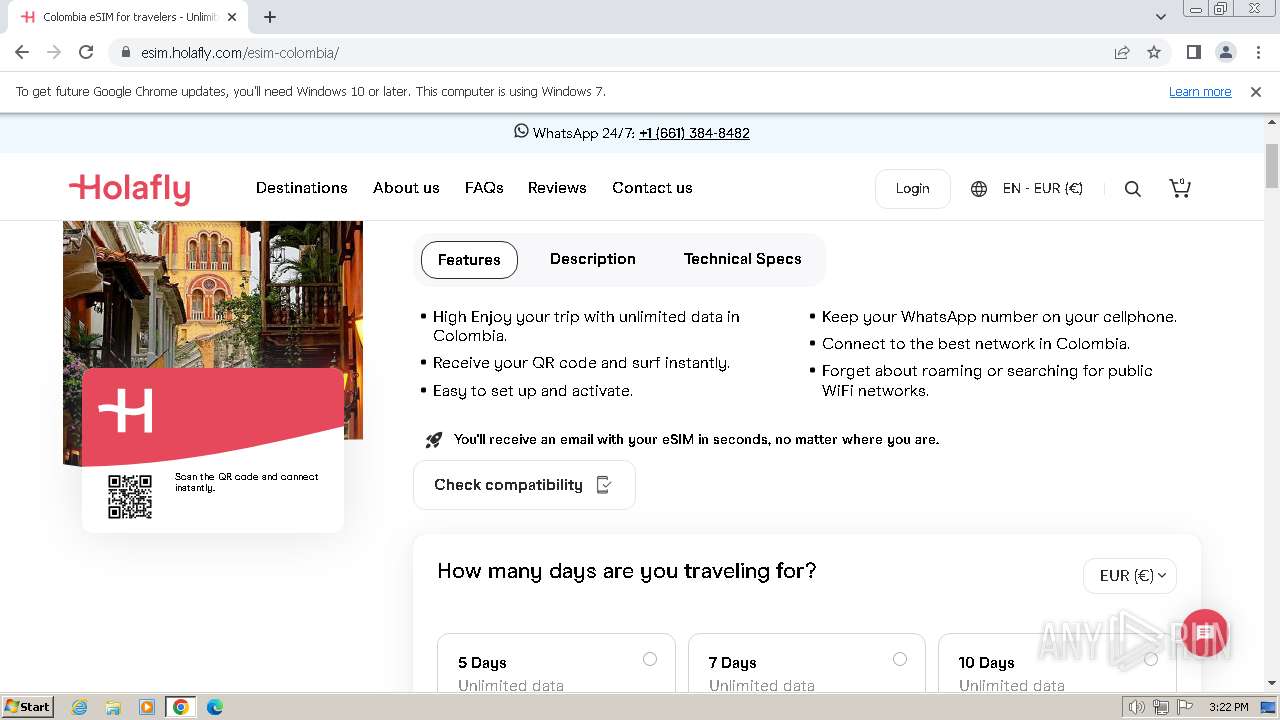Viewport: 1280px width, 720px height.
Task: Open the red chat support bubble
Action: click(x=1205, y=634)
